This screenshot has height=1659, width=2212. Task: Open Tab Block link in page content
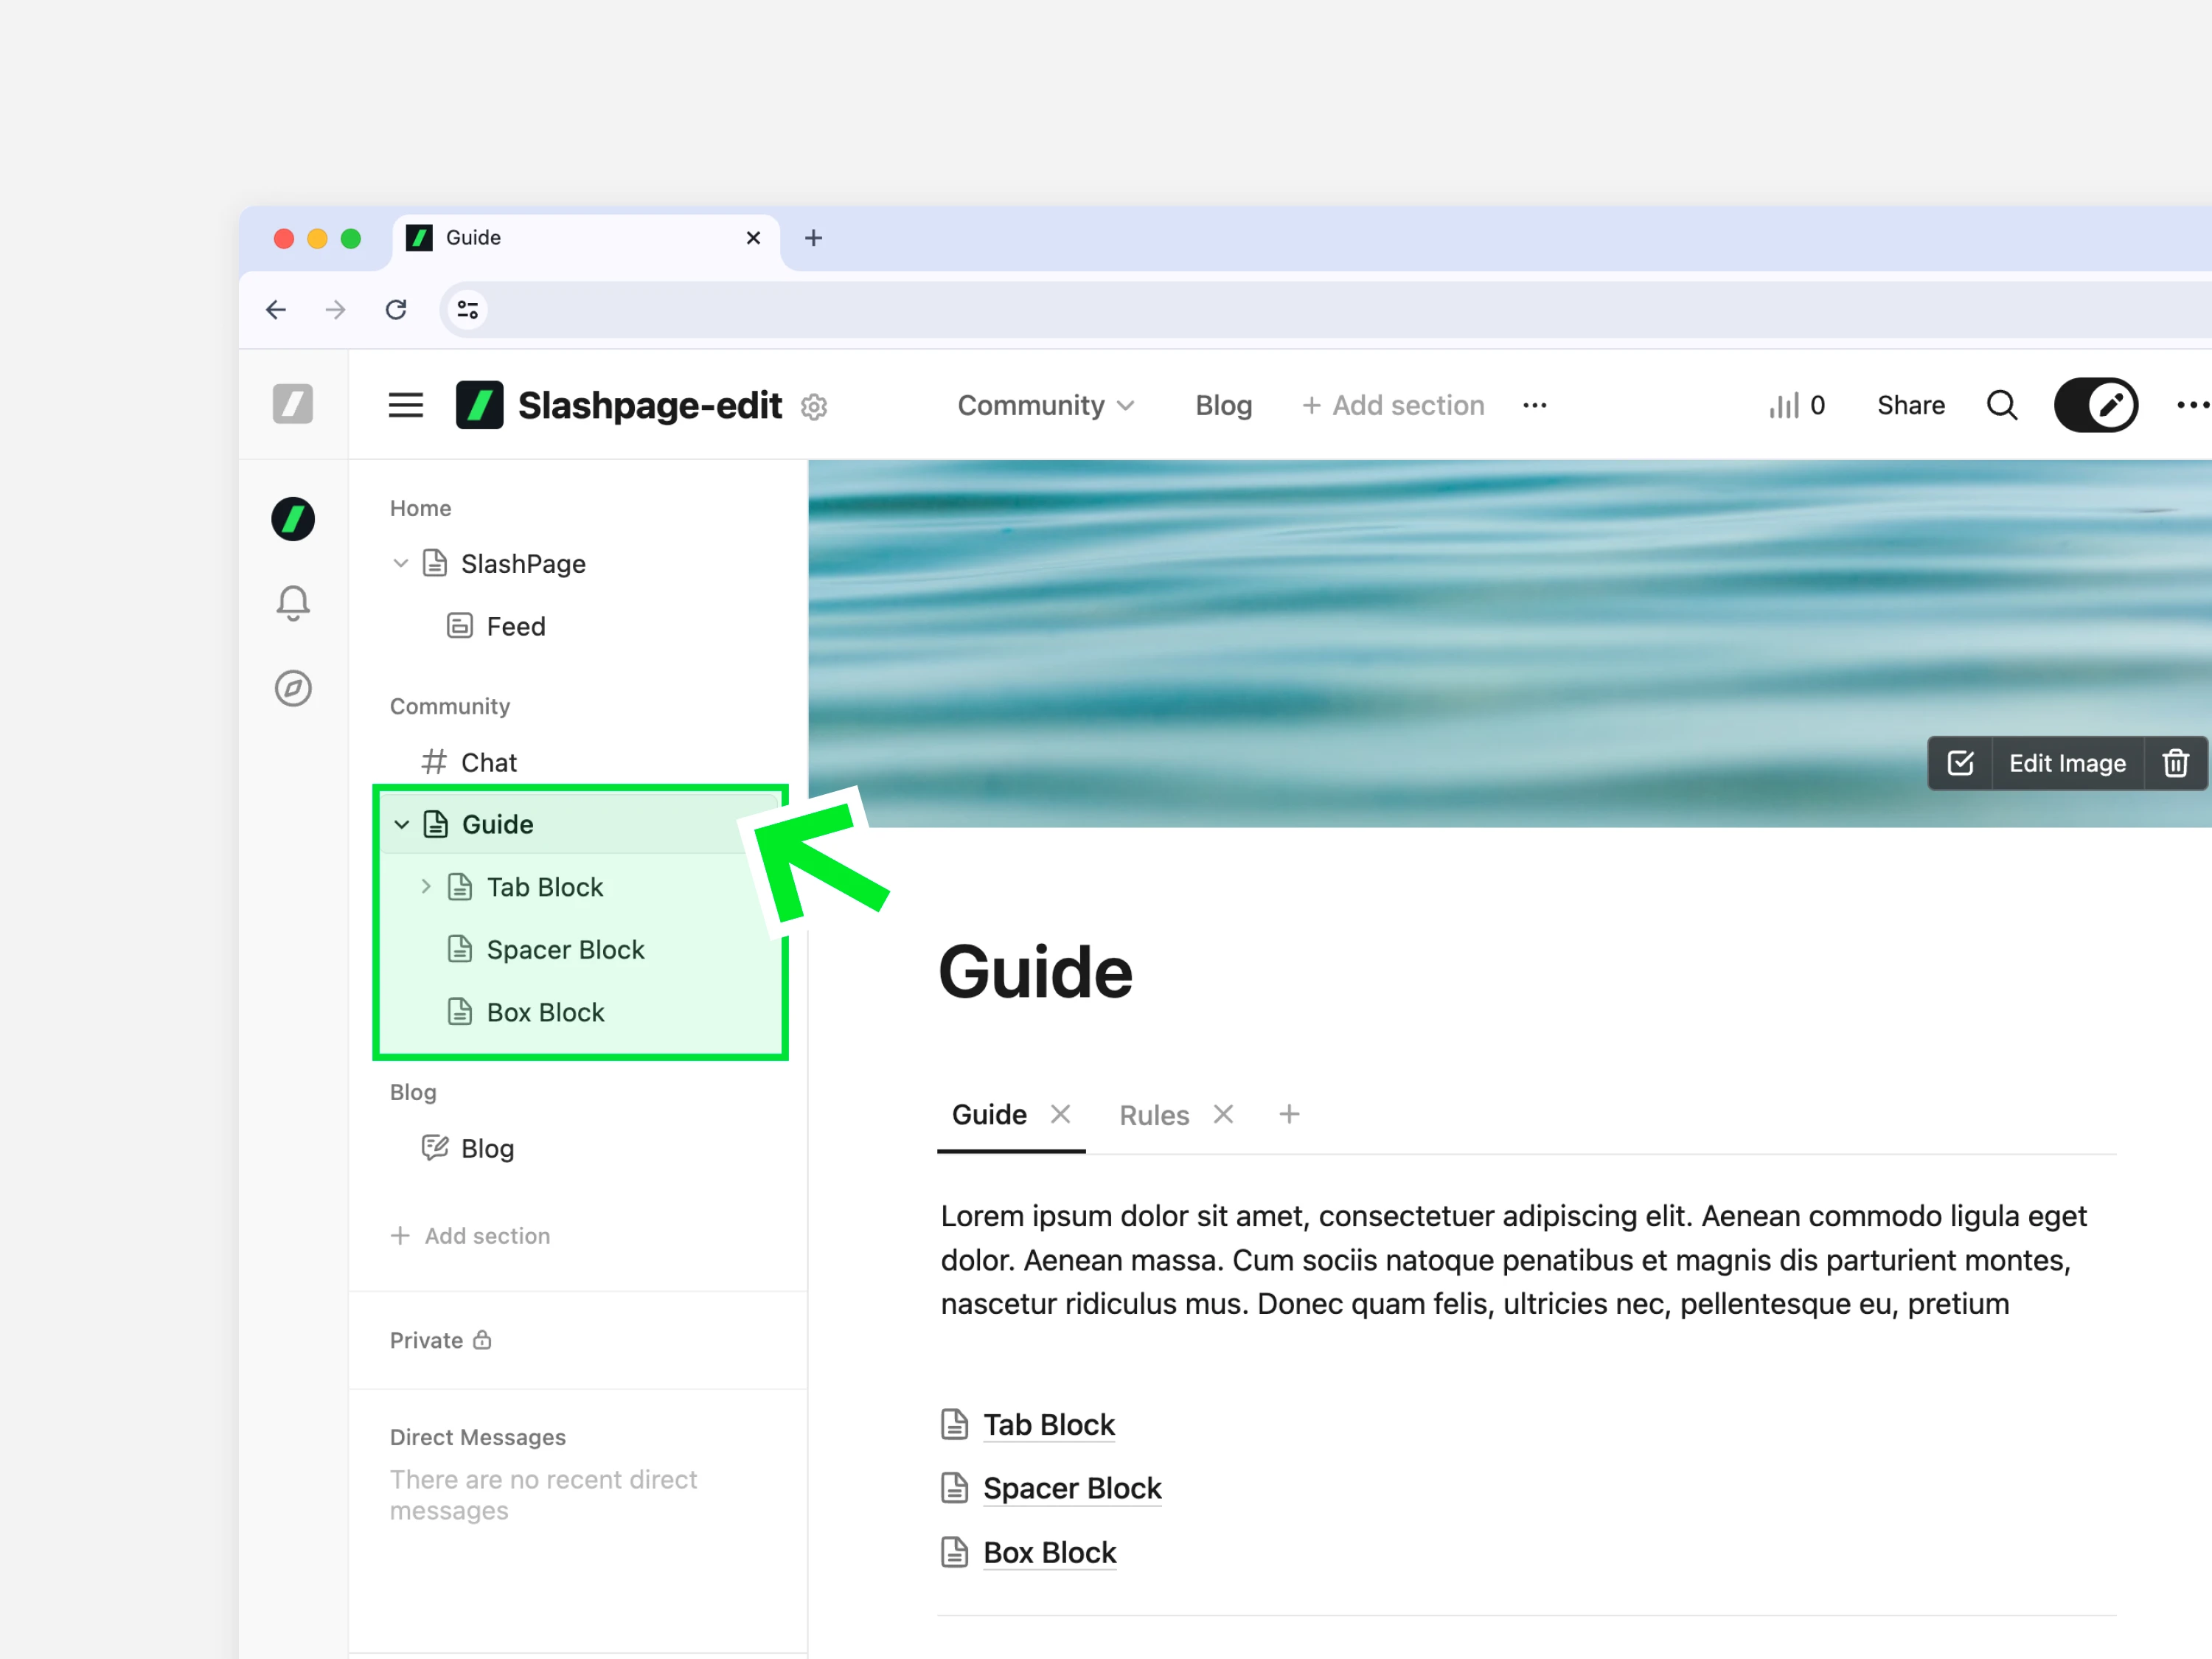tap(1049, 1425)
